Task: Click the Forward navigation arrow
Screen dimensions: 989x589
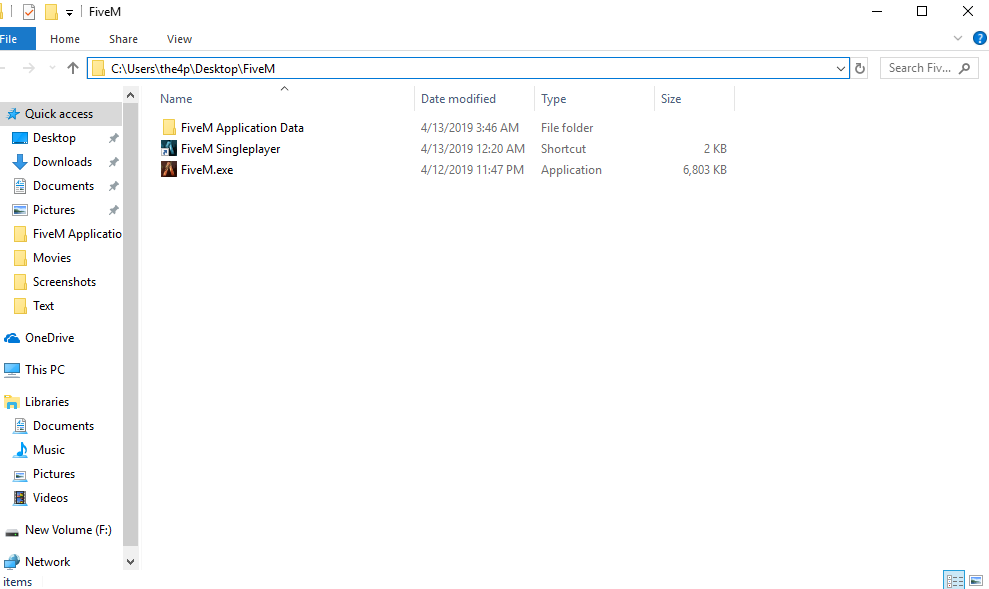Action: tap(28, 68)
